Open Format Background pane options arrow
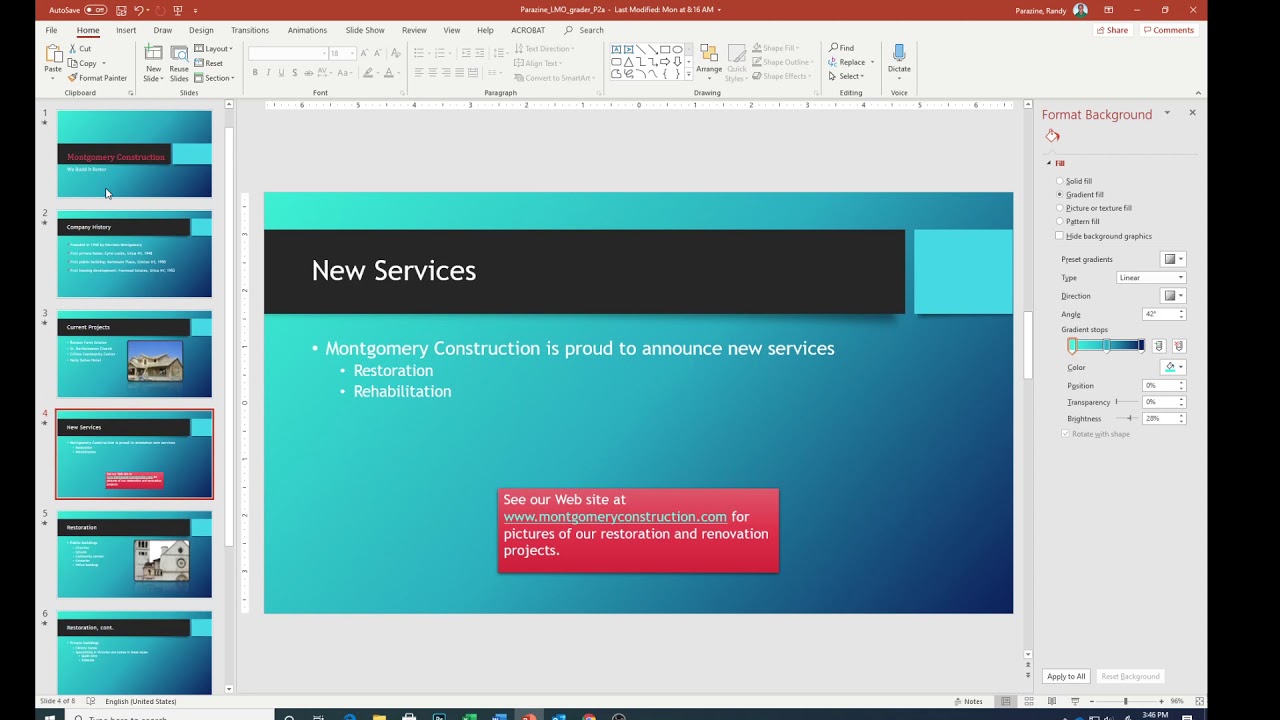Viewport: 1280px width, 720px height. click(x=1167, y=113)
